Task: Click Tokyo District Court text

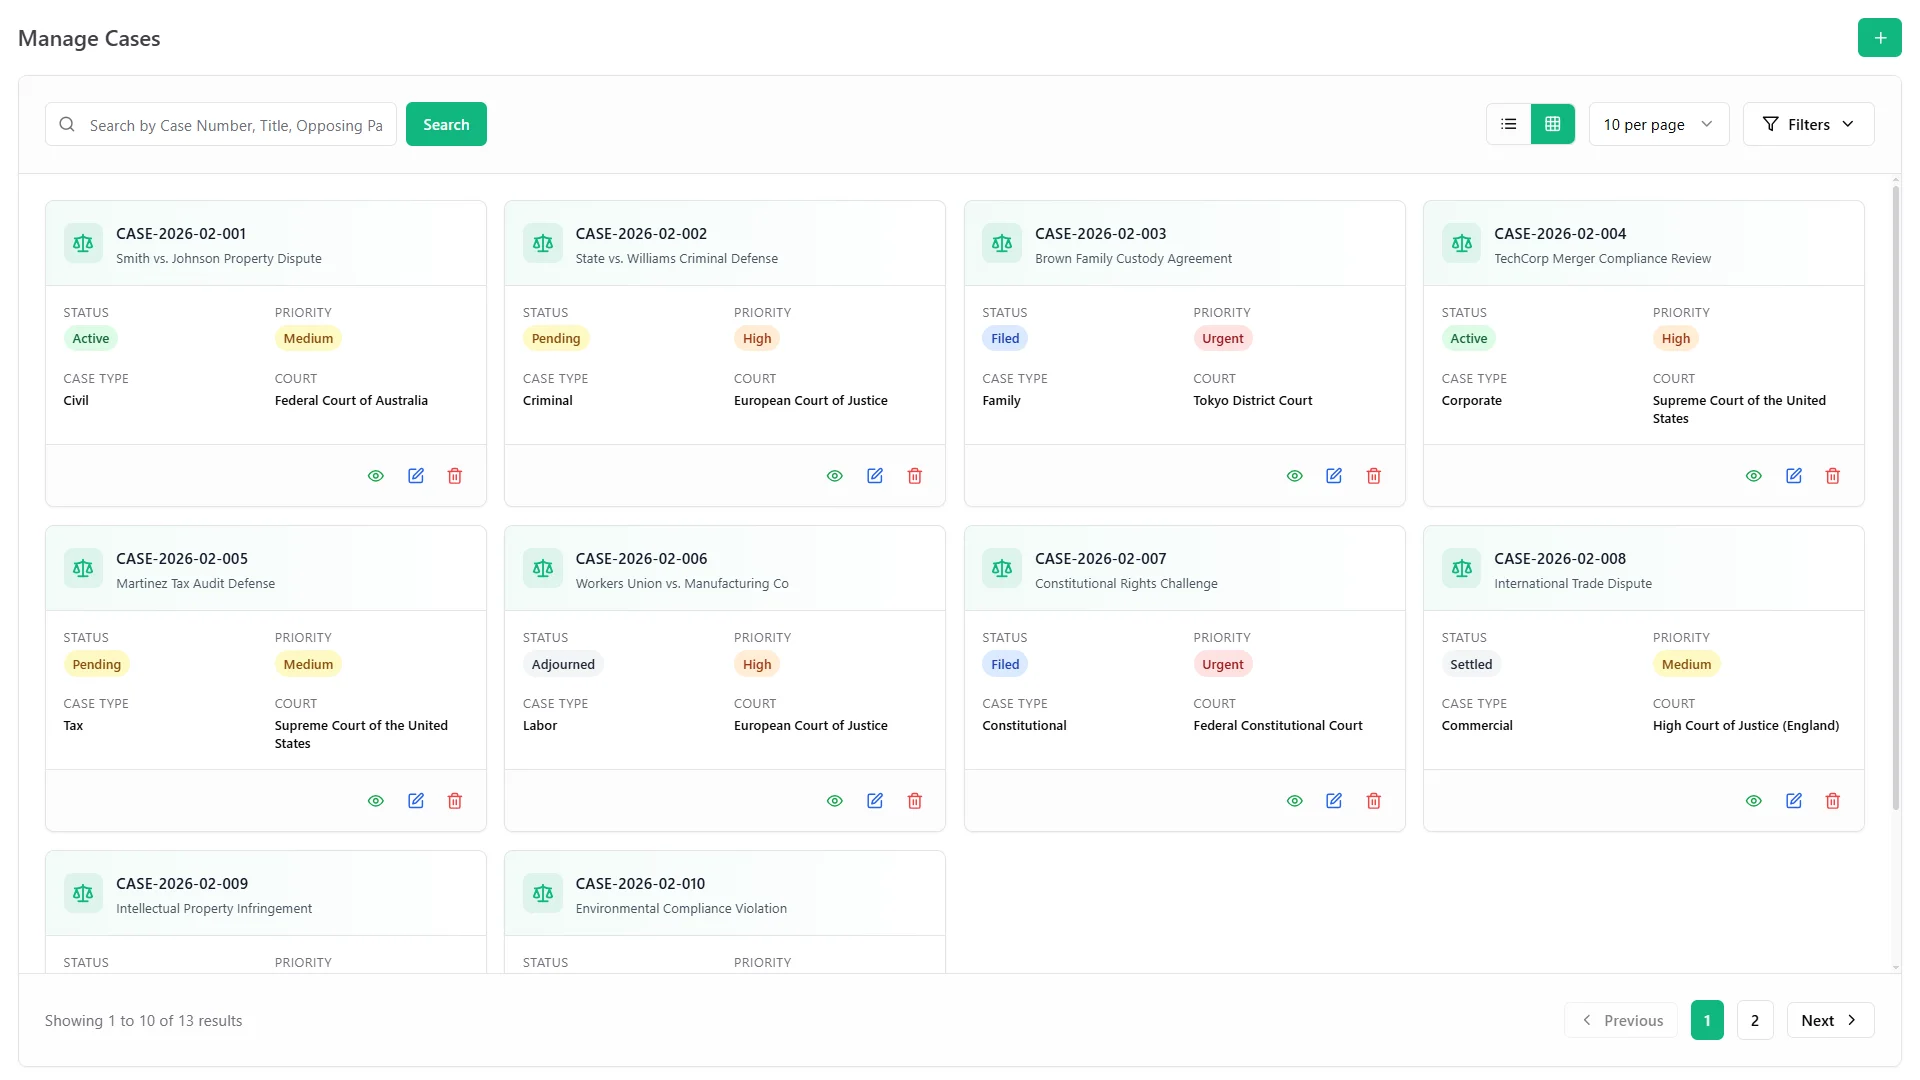Action: (x=1252, y=401)
